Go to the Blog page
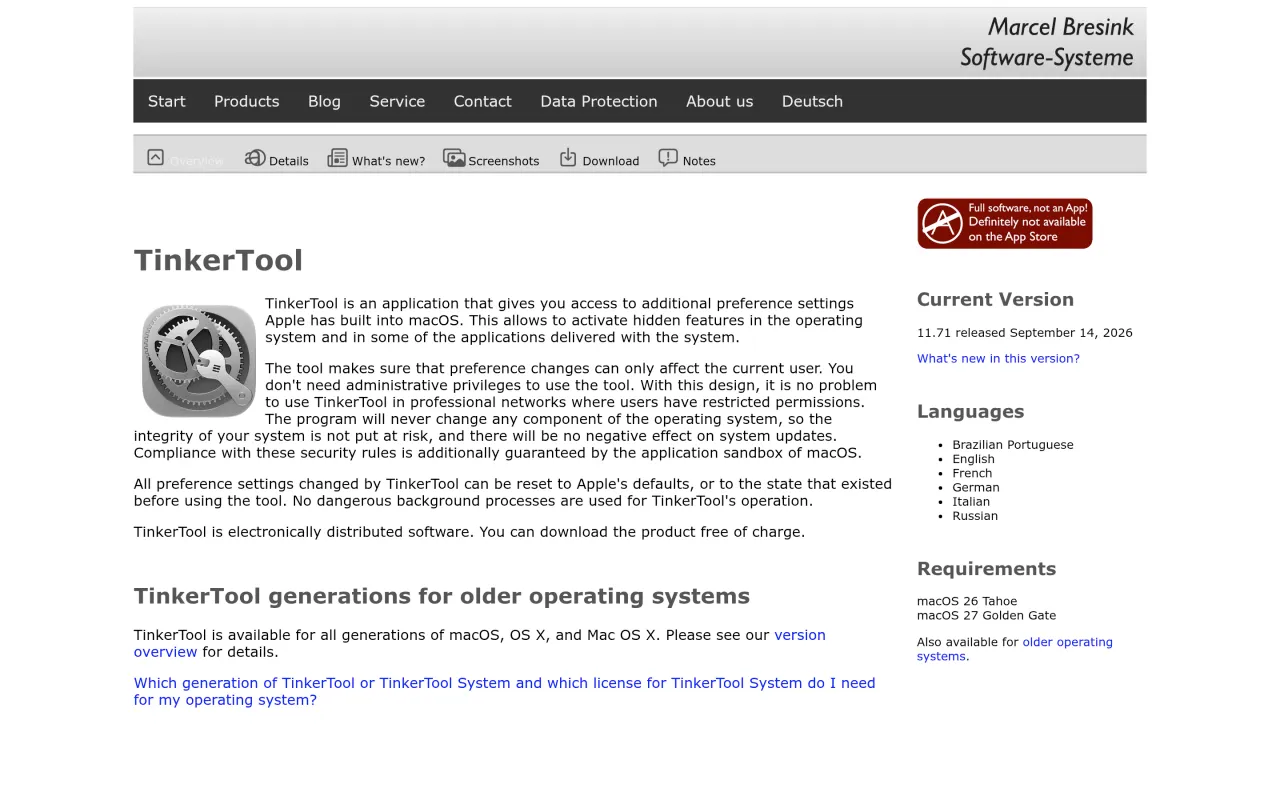Screen dimensions: 1280x800 [324, 101]
